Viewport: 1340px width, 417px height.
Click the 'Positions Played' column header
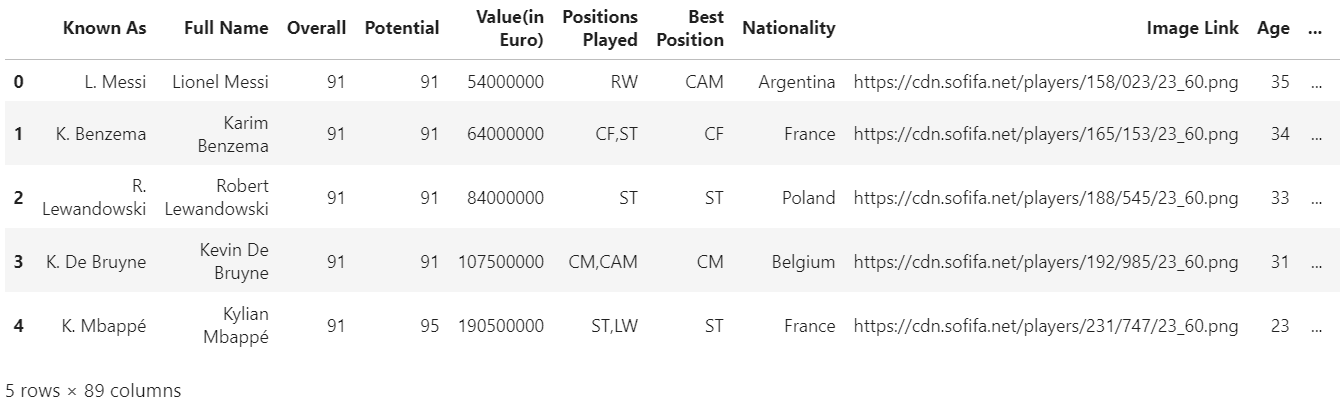click(x=599, y=28)
